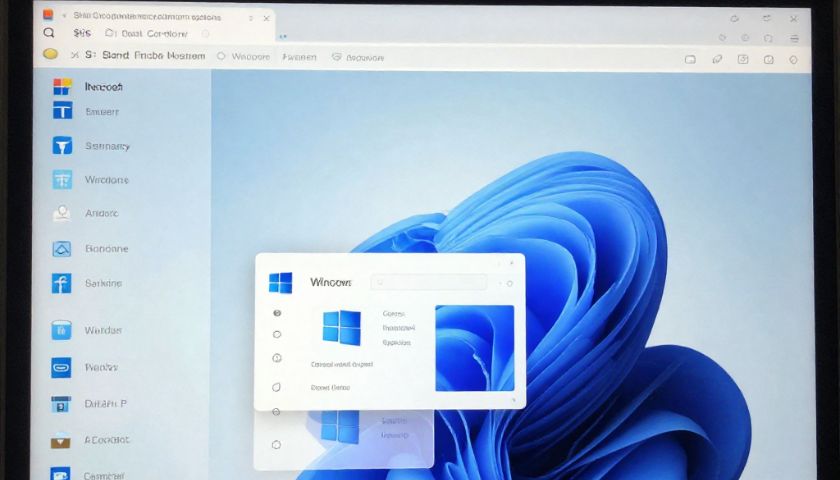Click the long text line under the large logo

click(x=342, y=364)
